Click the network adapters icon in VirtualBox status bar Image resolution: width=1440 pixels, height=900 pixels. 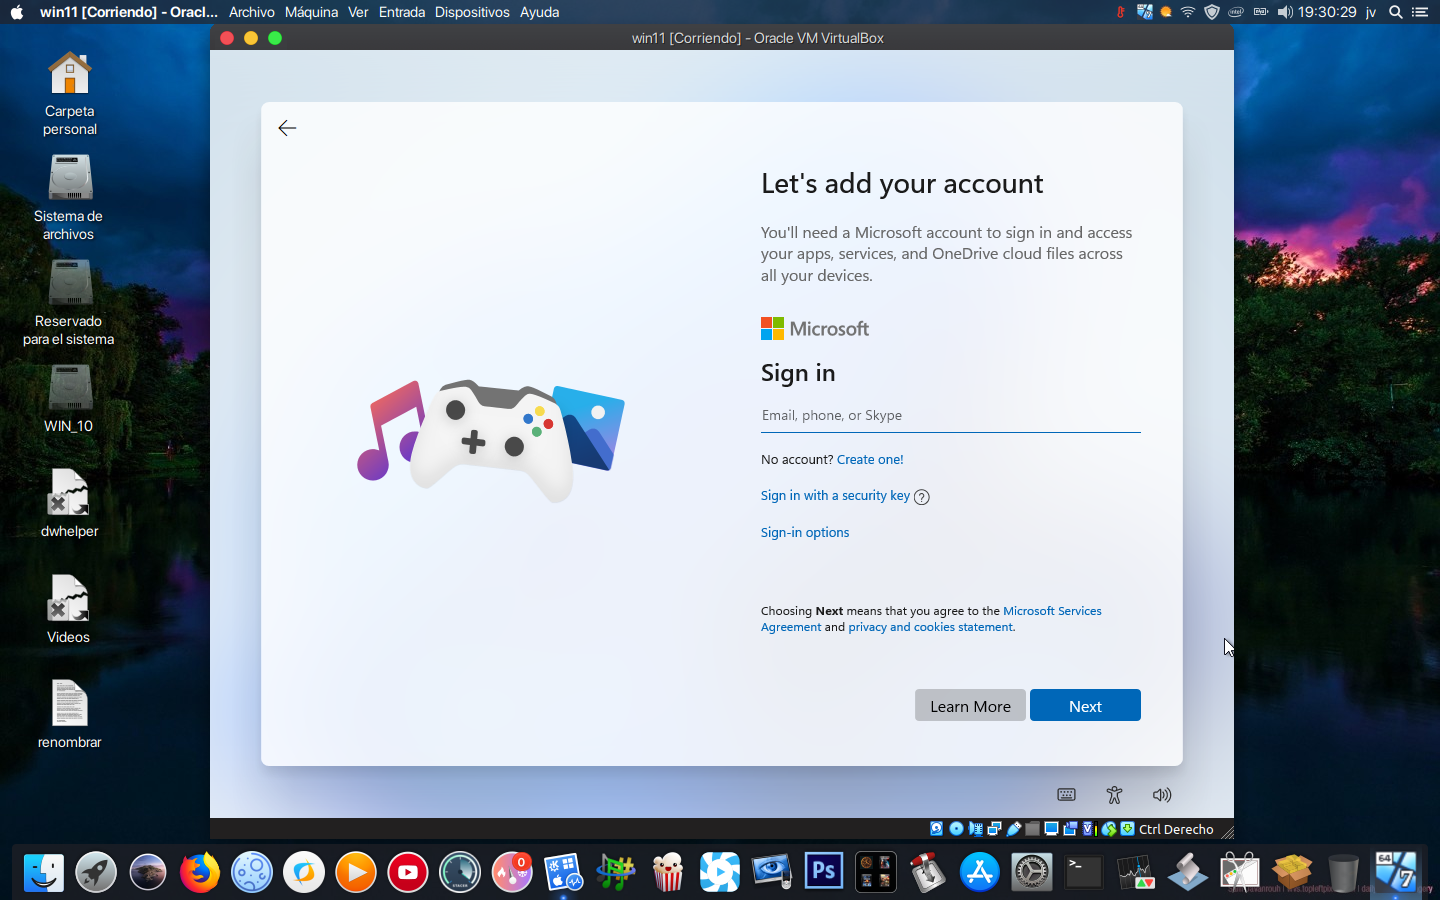coord(994,829)
